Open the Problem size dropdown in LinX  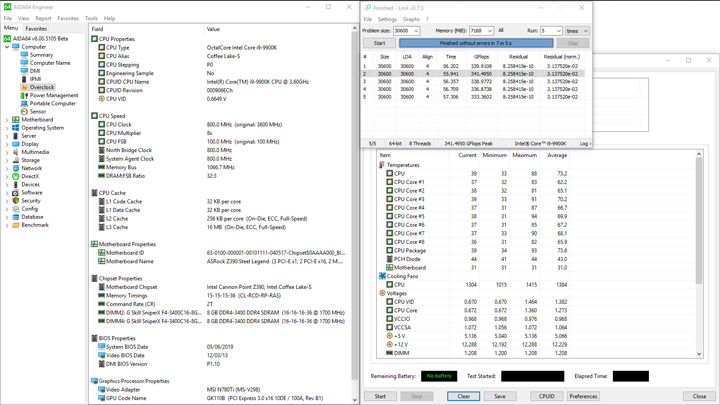416,31
